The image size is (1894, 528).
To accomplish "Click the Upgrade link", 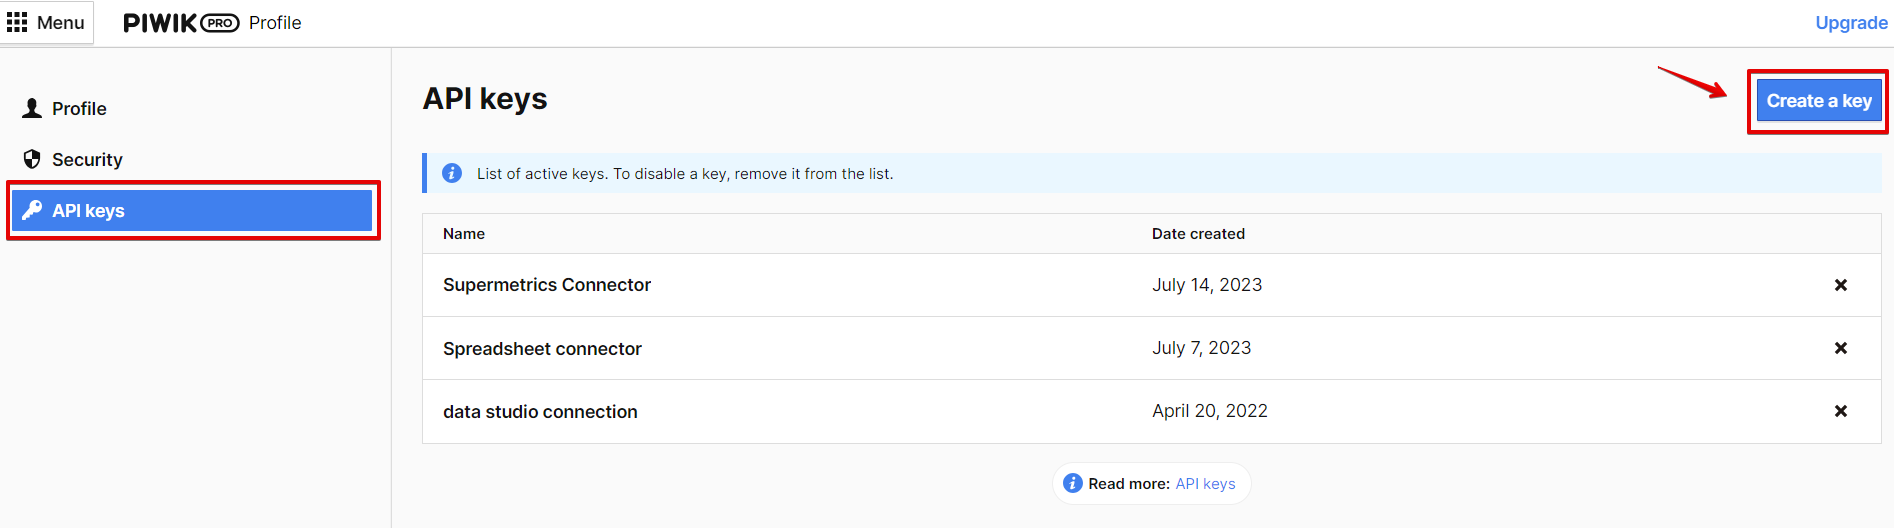I will point(1851,23).
